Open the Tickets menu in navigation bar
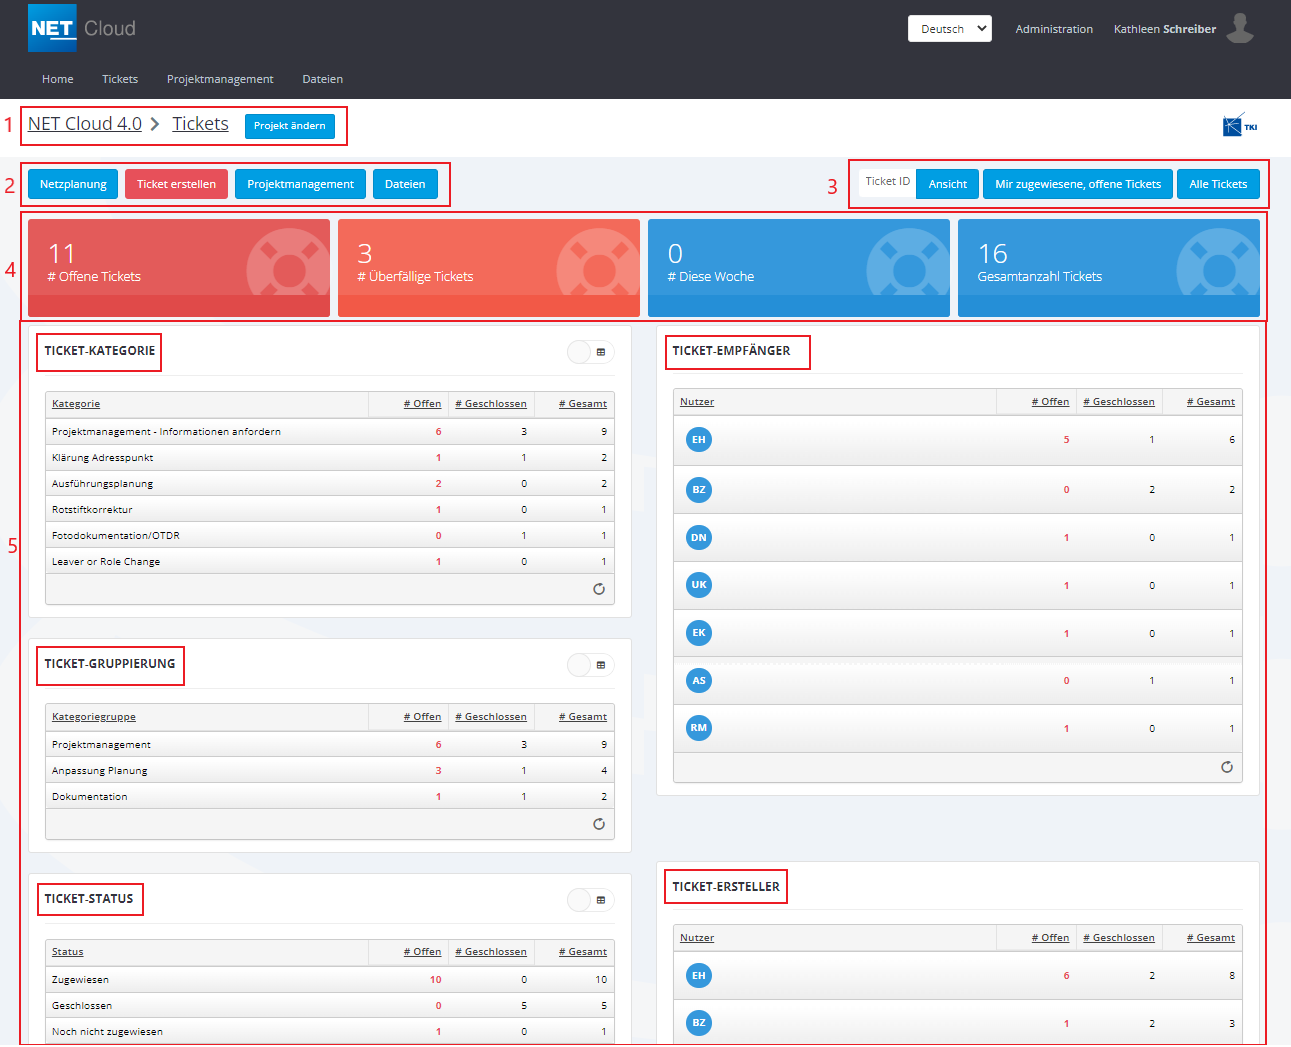The width and height of the screenshot is (1291, 1047). click(120, 79)
